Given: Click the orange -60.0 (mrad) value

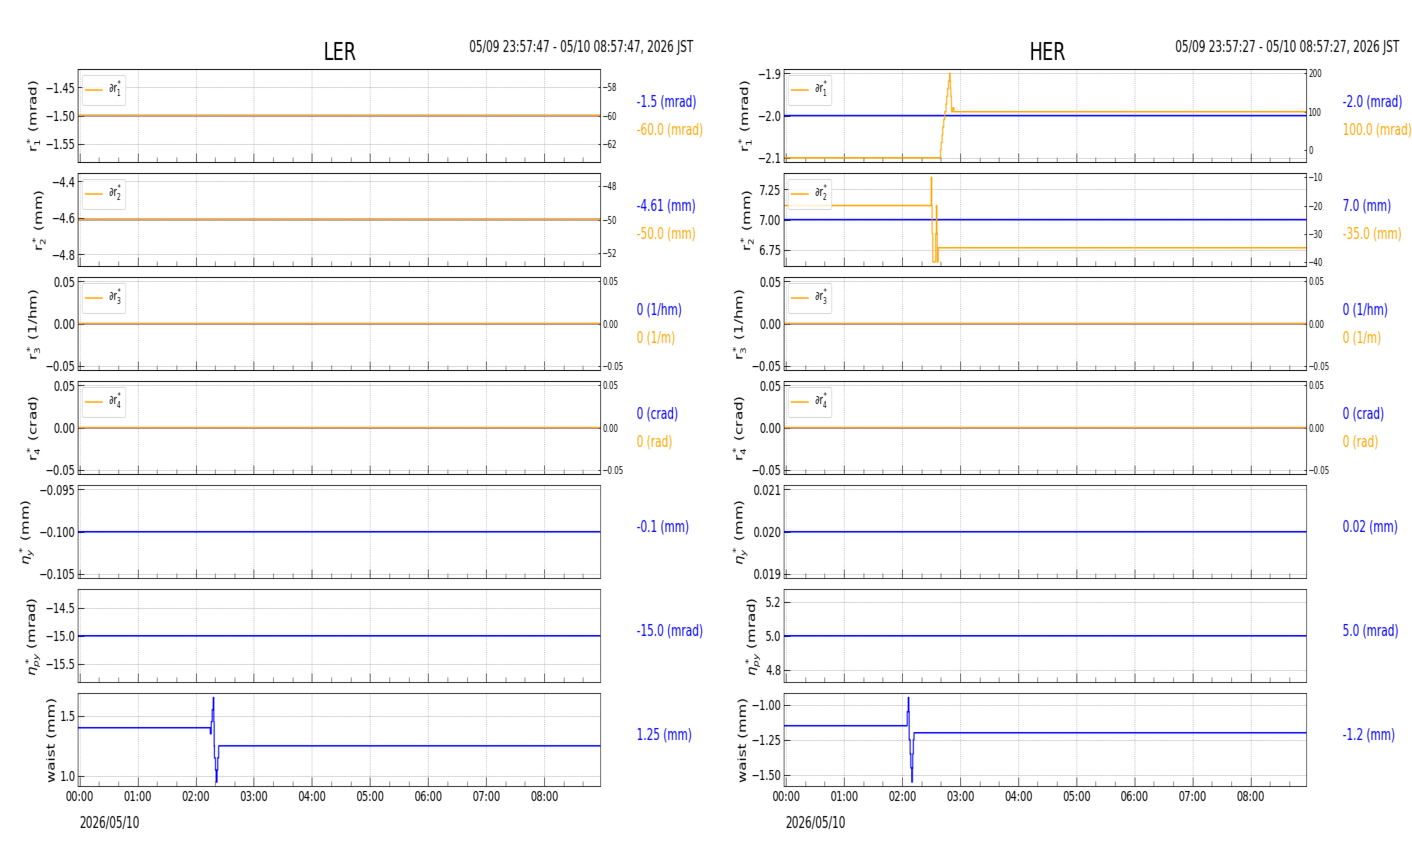Looking at the screenshot, I should [669, 130].
